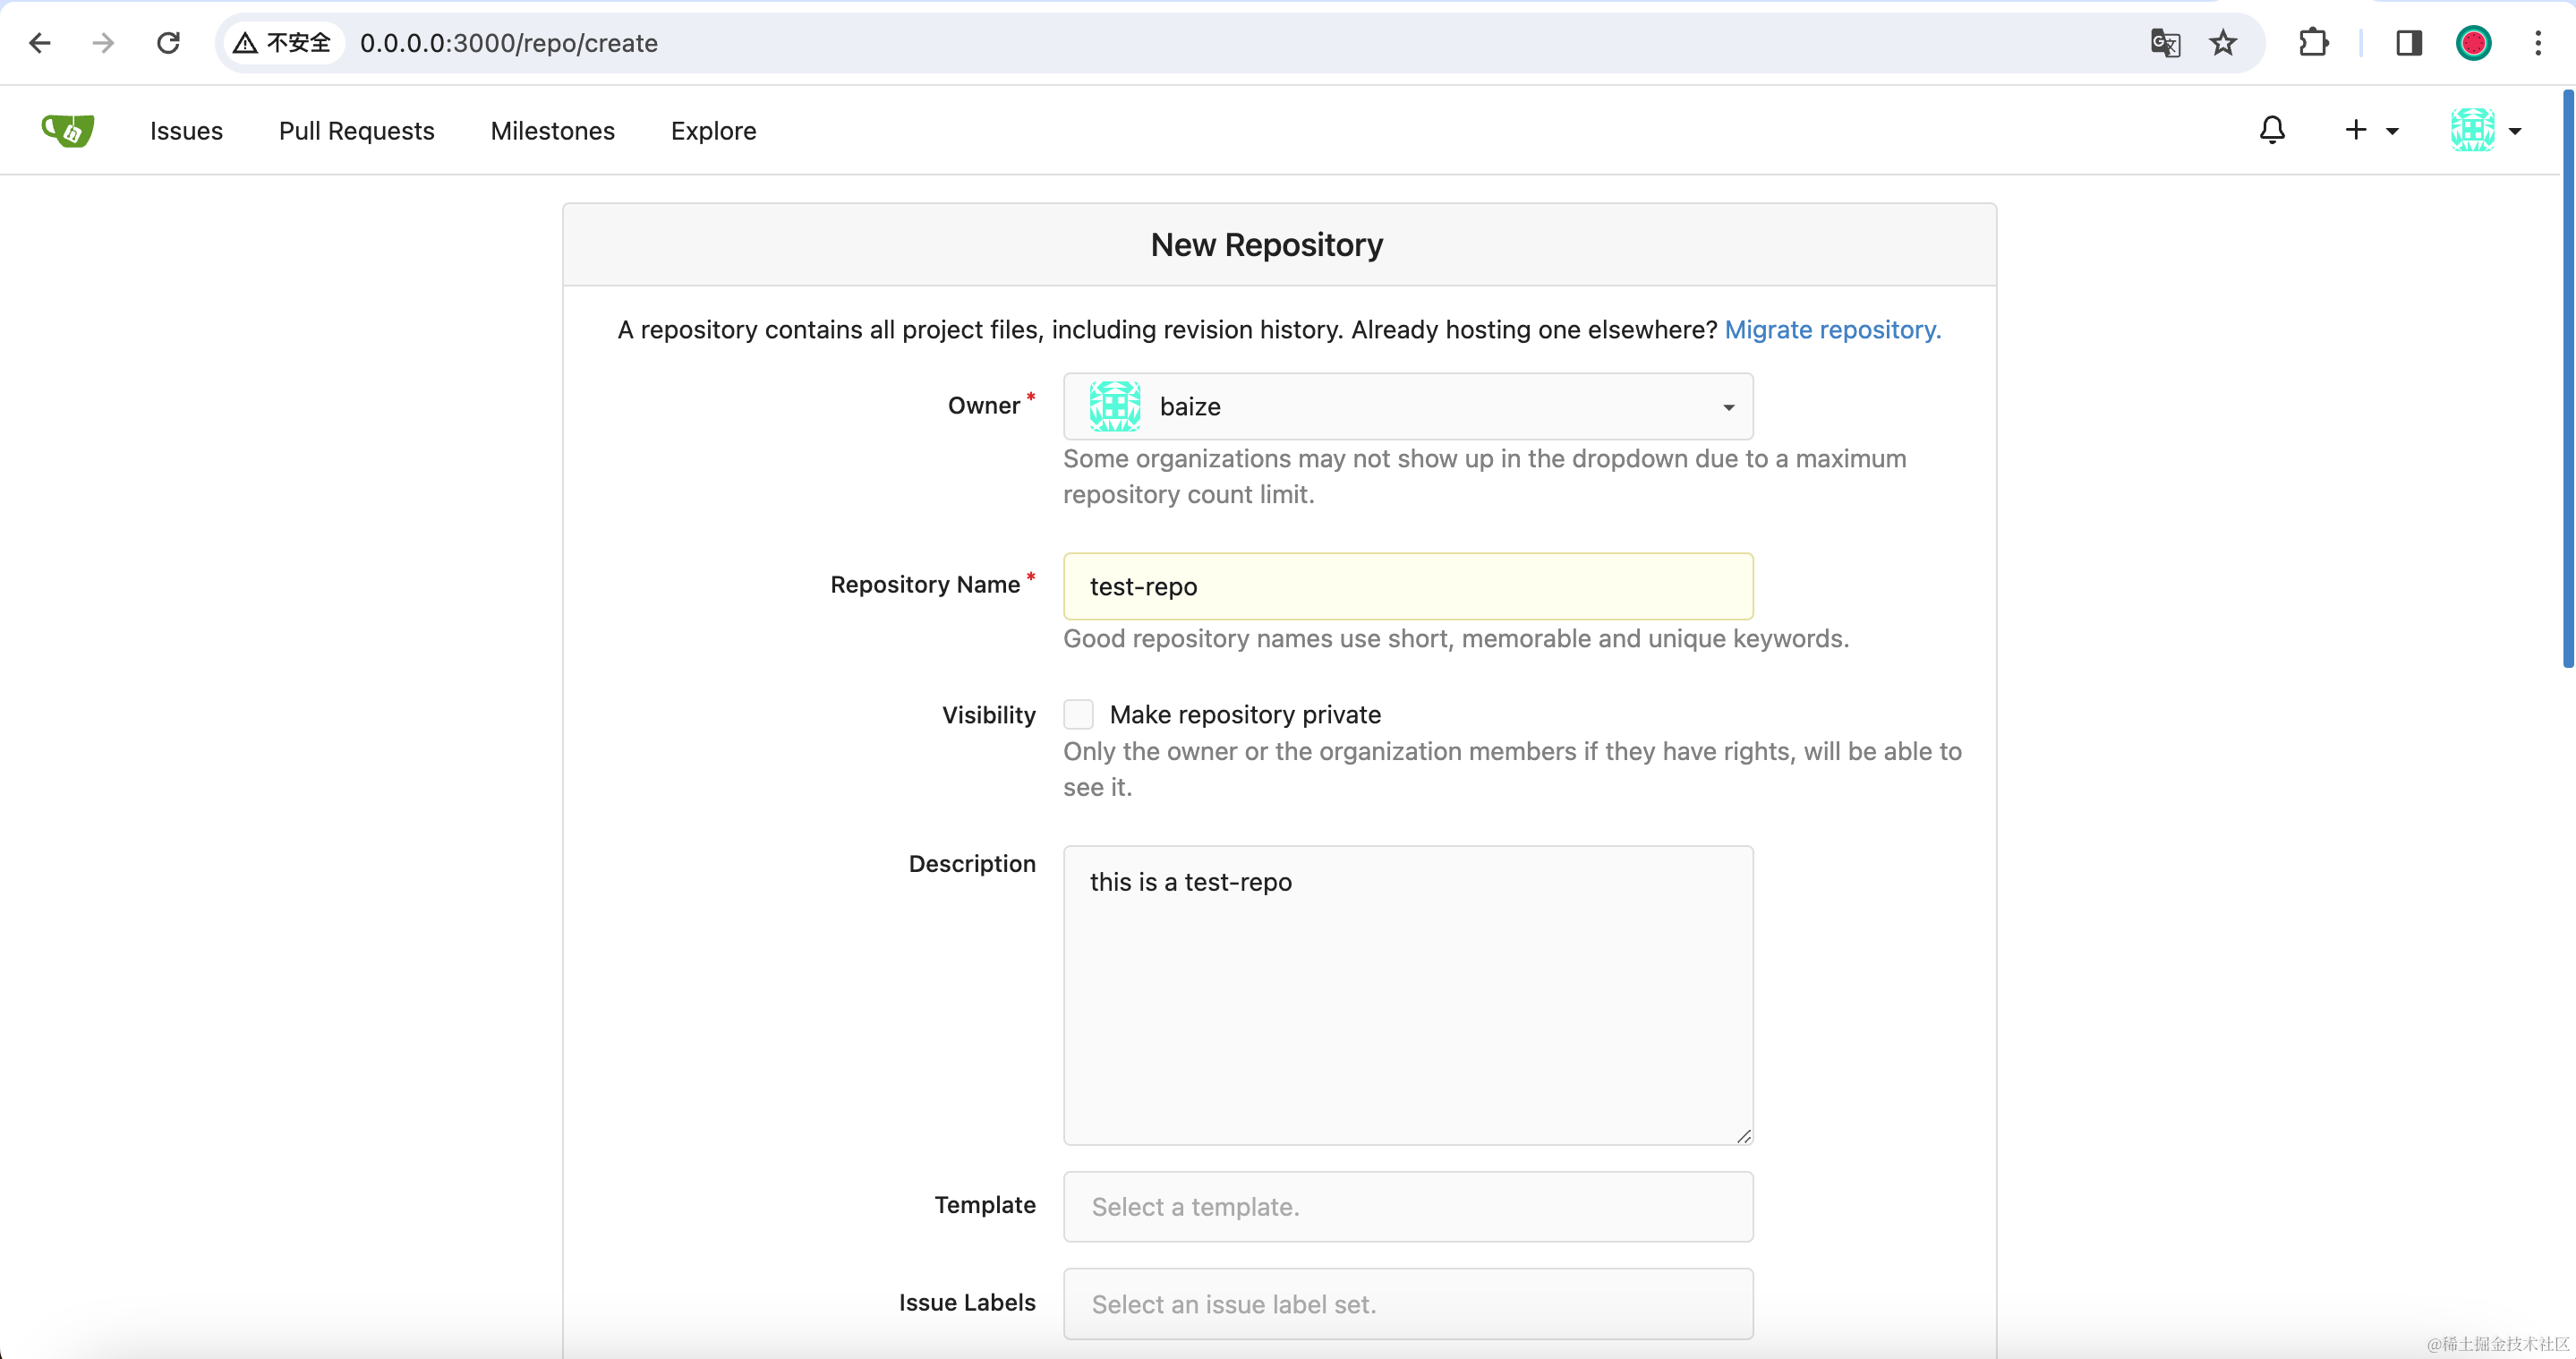The width and height of the screenshot is (2576, 1359).
Task: Click the Repository Name field
Action: point(1408,586)
